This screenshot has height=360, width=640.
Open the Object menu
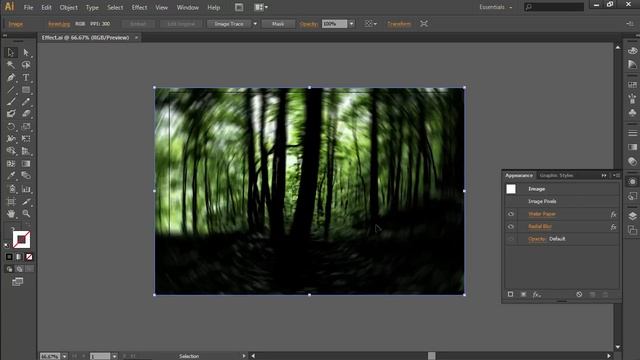[69, 7]
